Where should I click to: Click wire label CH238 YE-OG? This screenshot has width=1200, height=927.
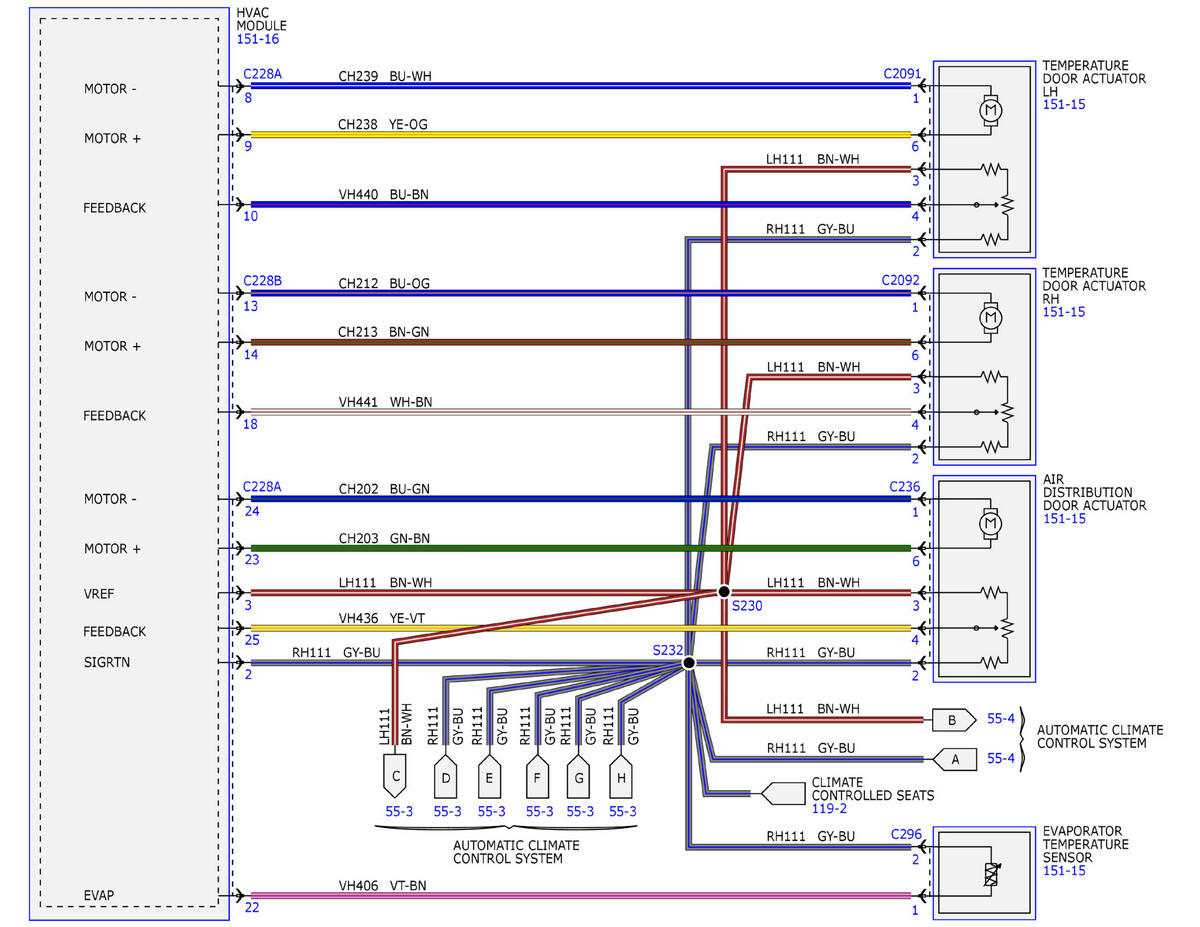click(x=384, y=125)
